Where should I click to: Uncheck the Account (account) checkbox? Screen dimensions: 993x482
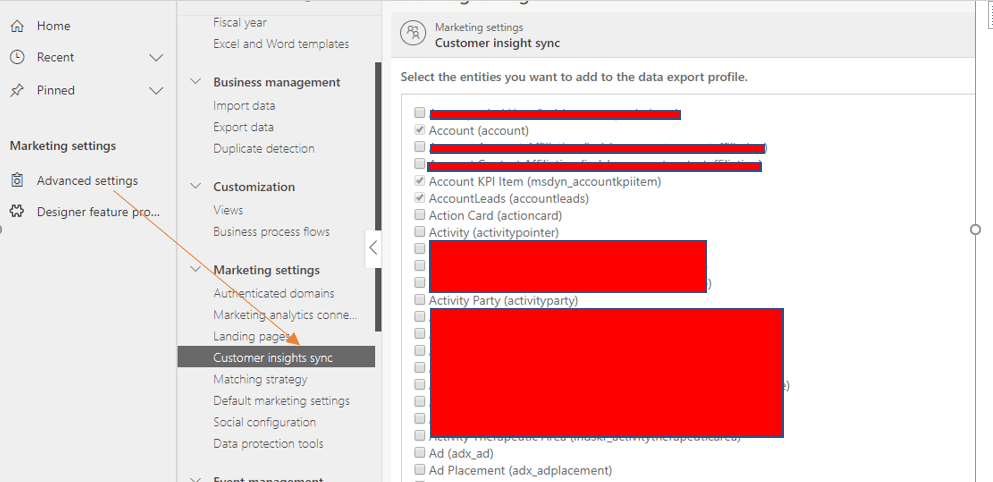point(420,131)
